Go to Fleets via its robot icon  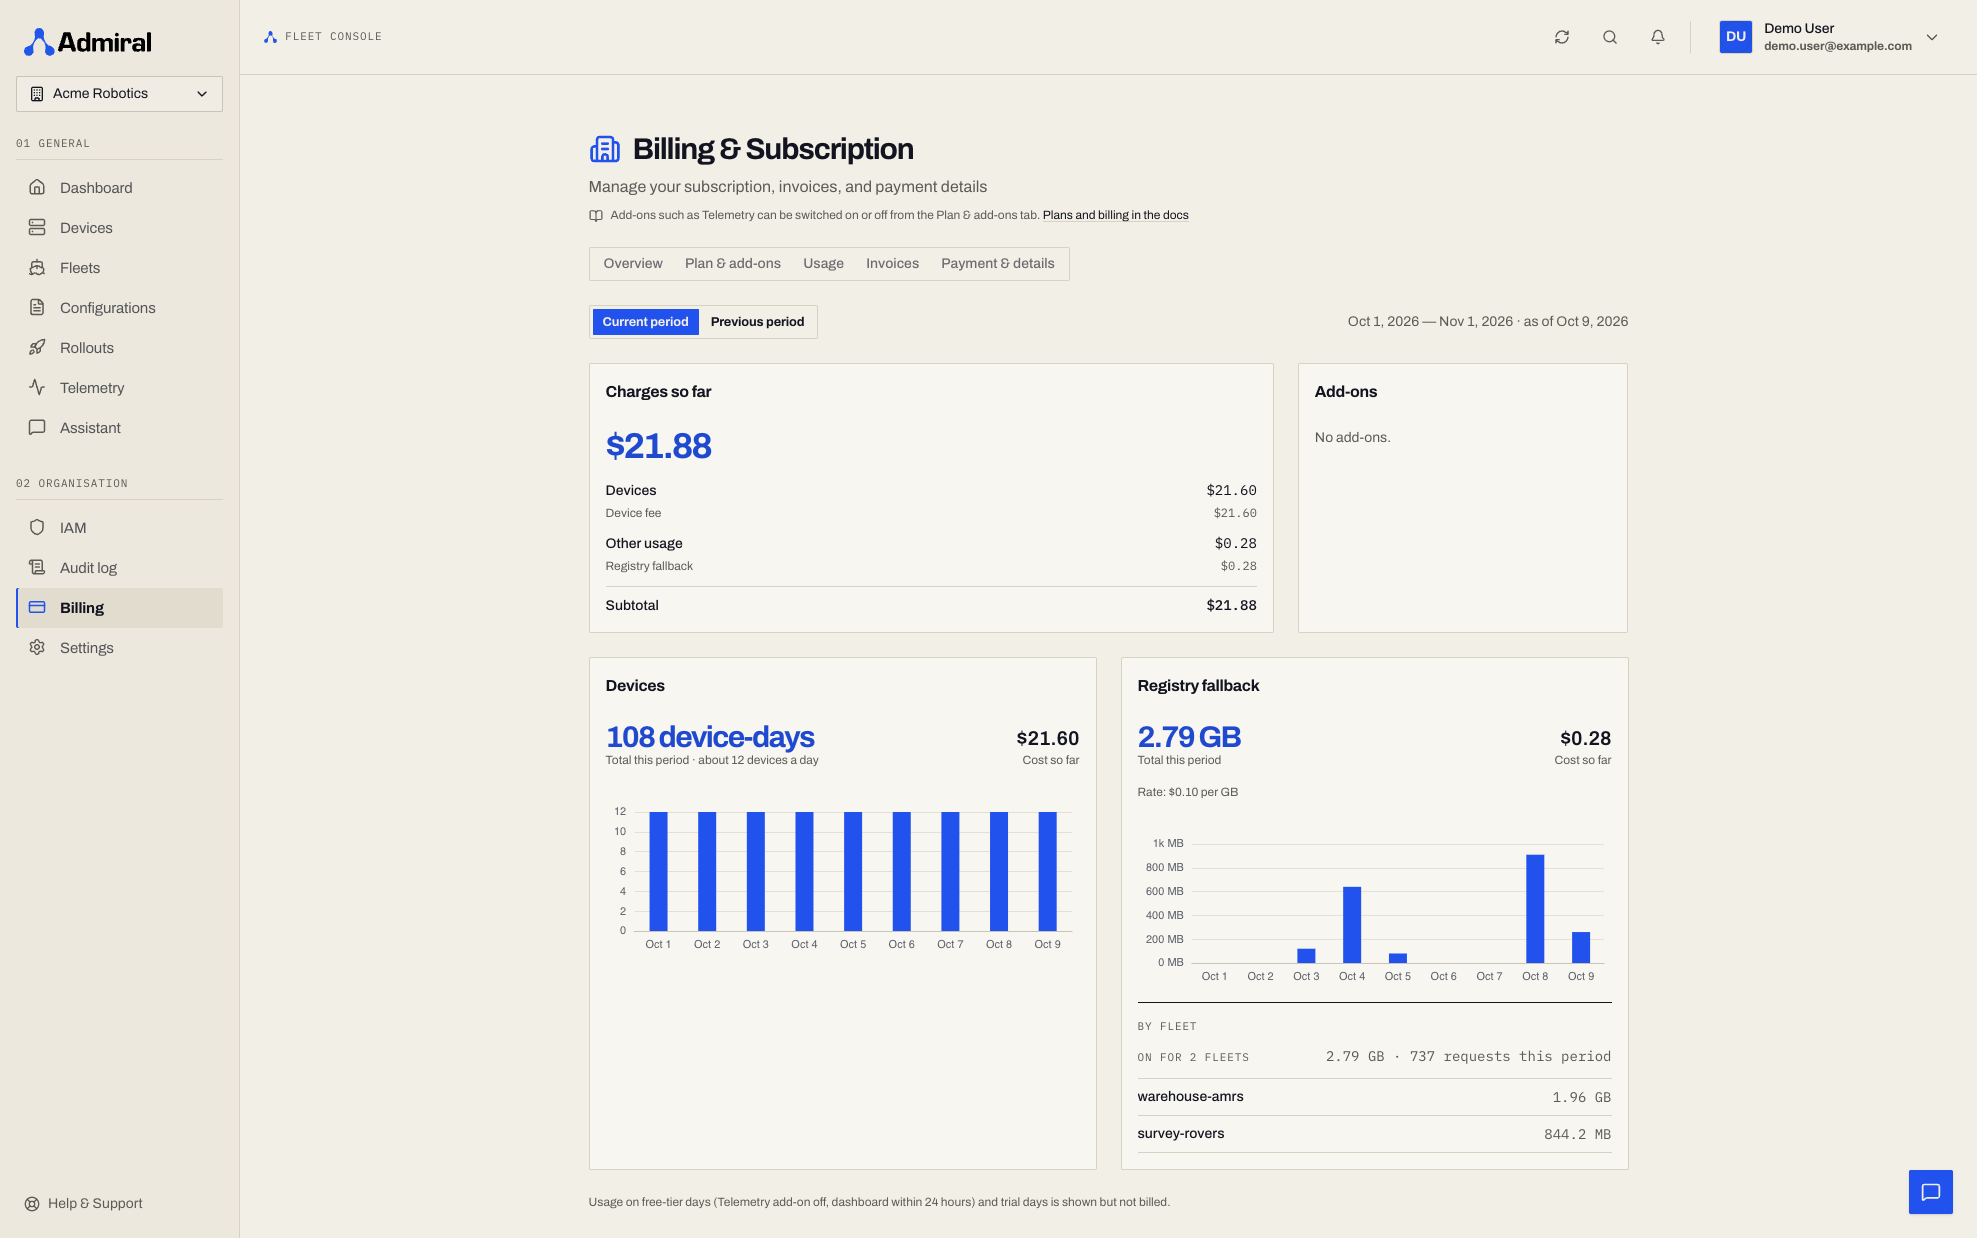pyautogui.click(x=37, y=267)
